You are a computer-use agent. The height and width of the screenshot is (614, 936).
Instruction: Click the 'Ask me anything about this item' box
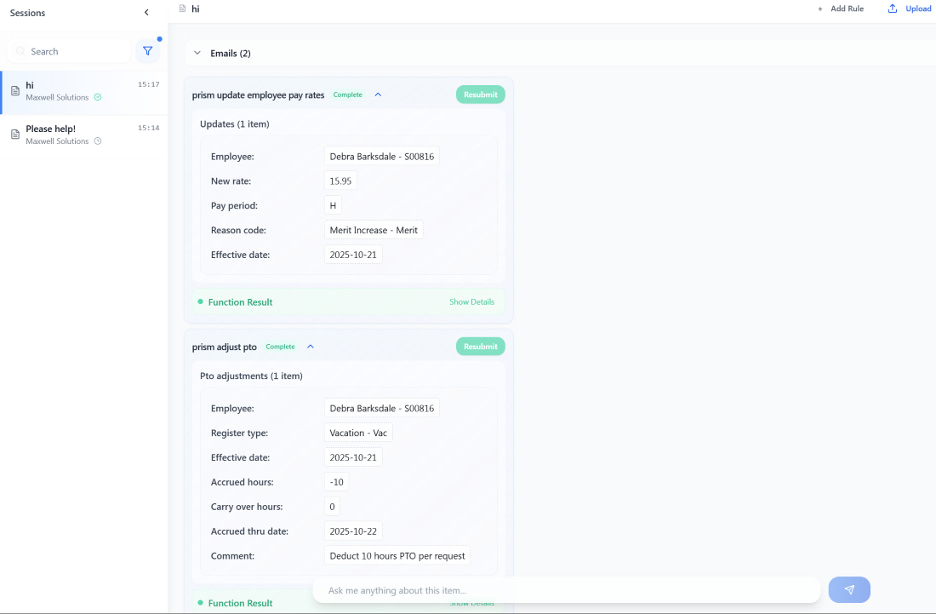[565, 590]
